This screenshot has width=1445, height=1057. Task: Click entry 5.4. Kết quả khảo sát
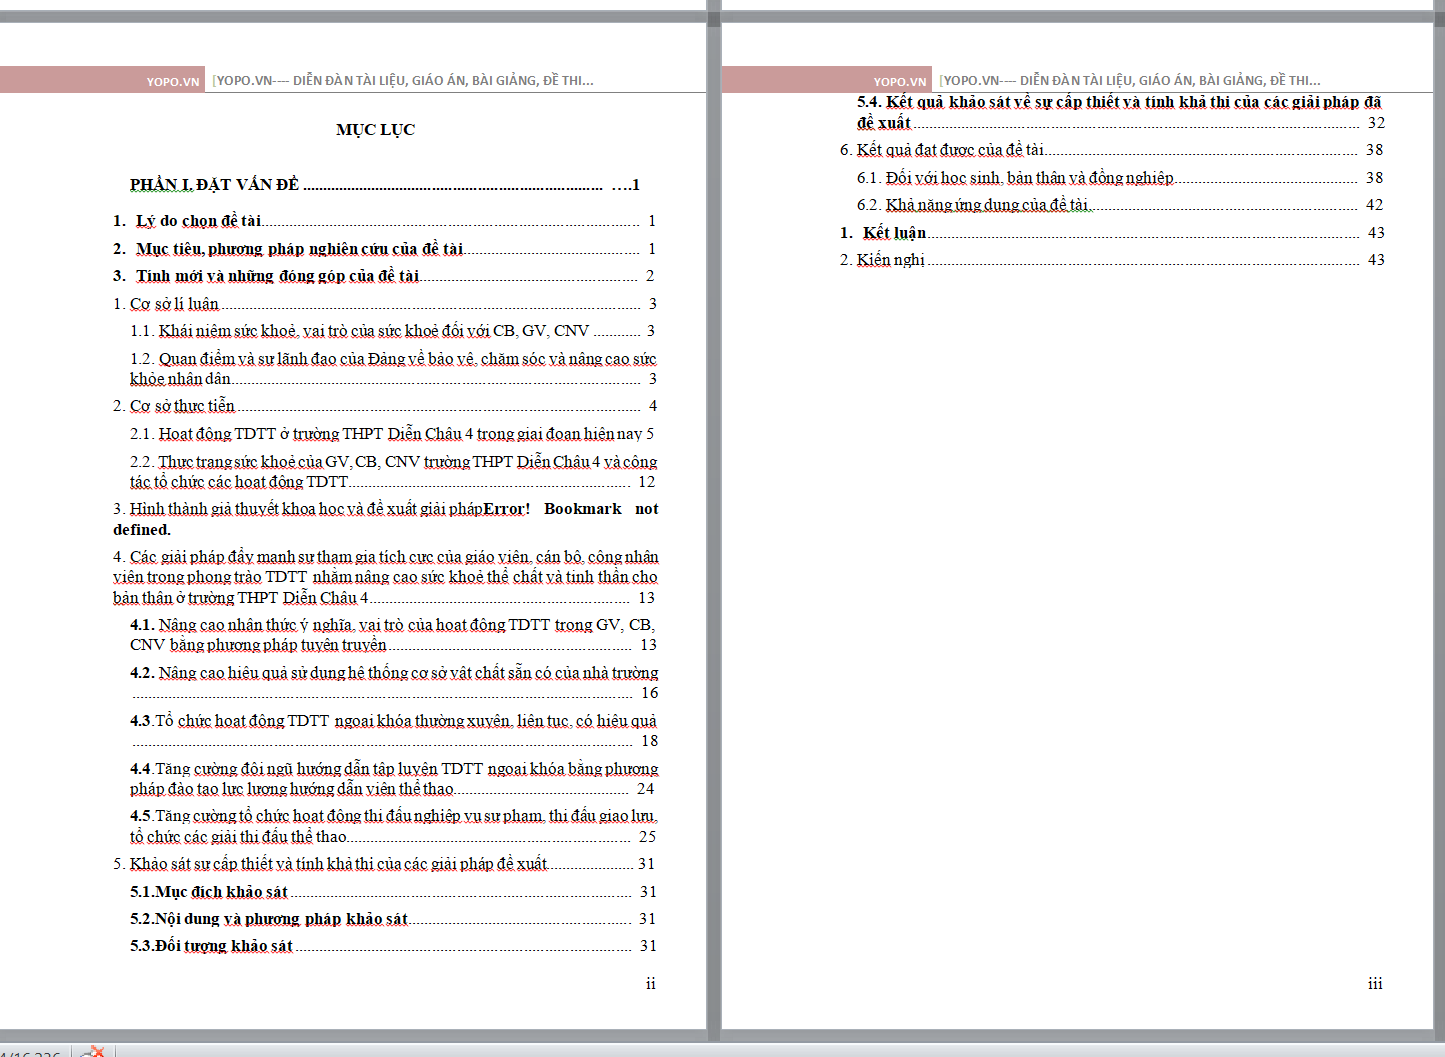(x=1120, y=112)
